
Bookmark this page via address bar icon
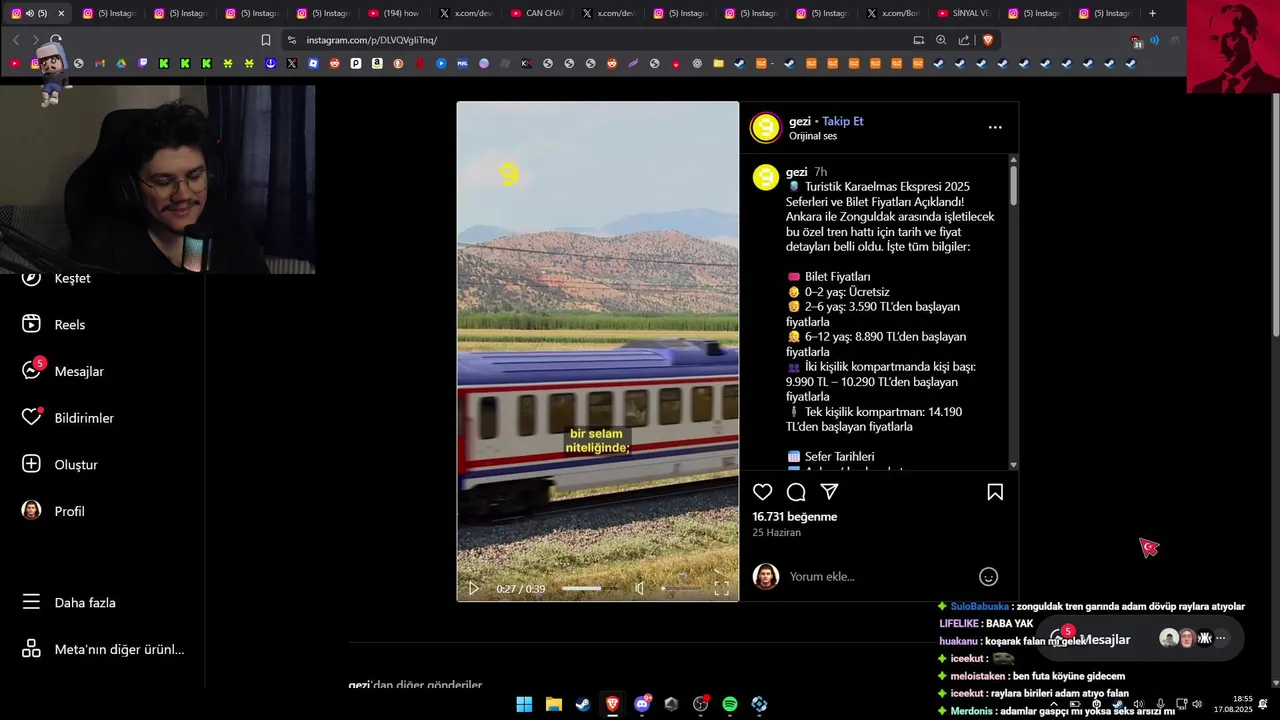tap(266, 40)
